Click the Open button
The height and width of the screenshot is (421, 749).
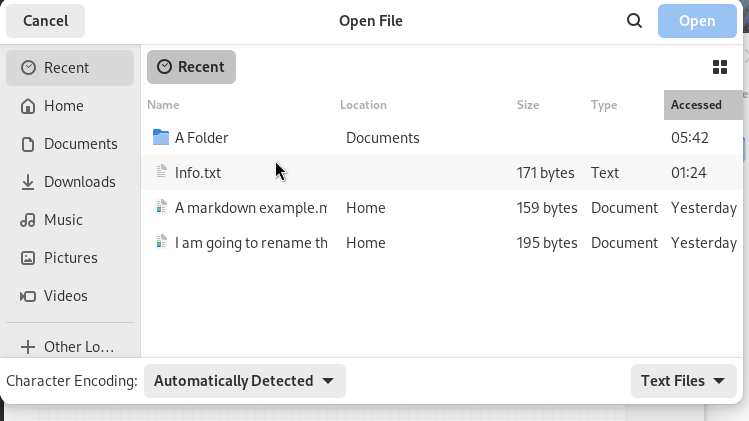(x=697, y=21)
